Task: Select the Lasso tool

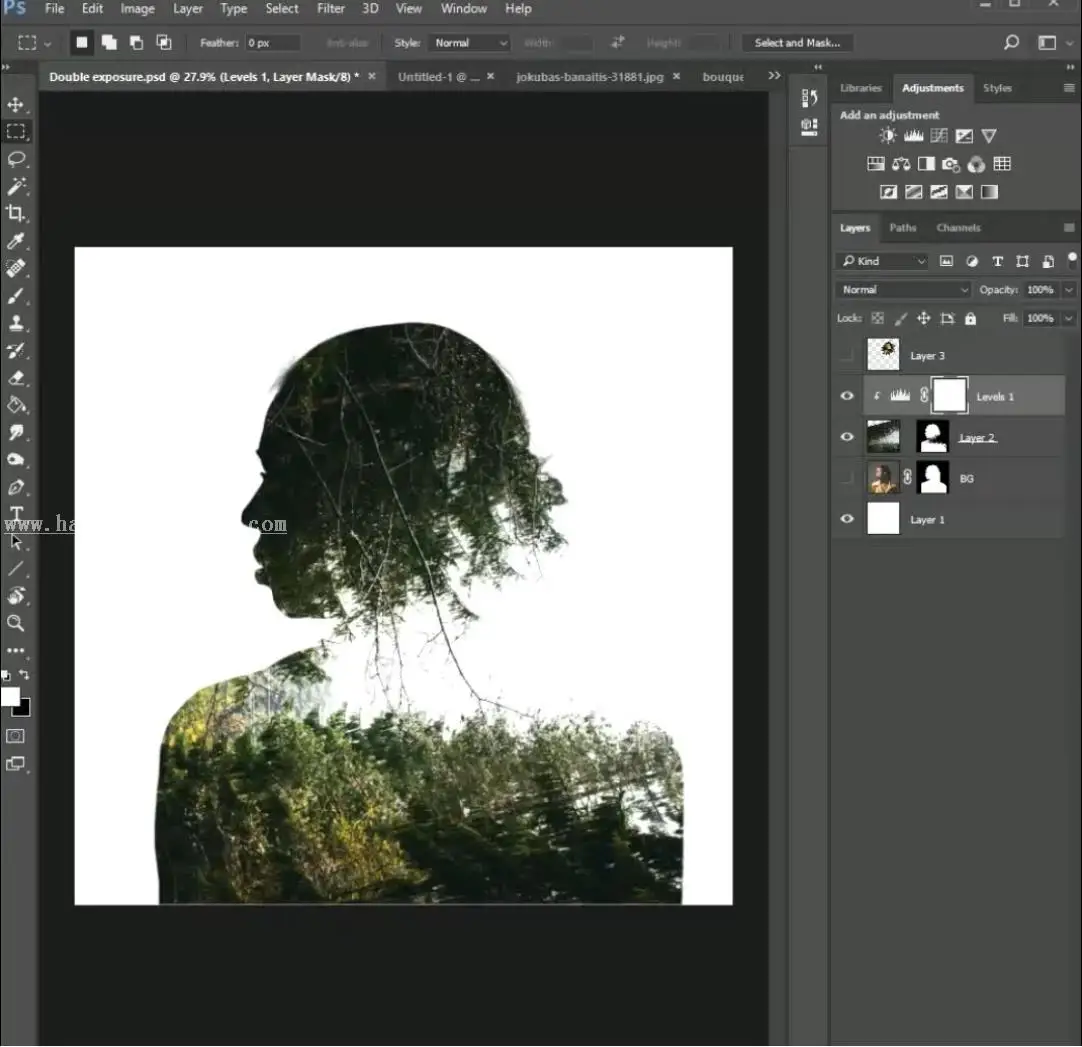Action: [16, 159]
